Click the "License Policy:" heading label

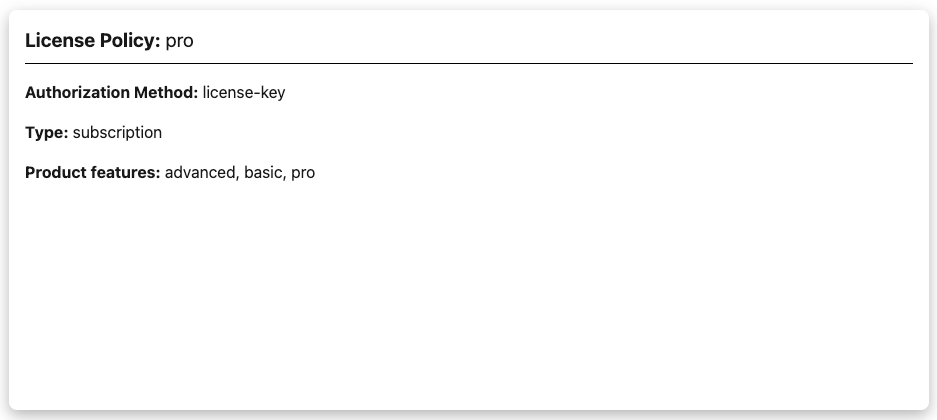(92, 41)
